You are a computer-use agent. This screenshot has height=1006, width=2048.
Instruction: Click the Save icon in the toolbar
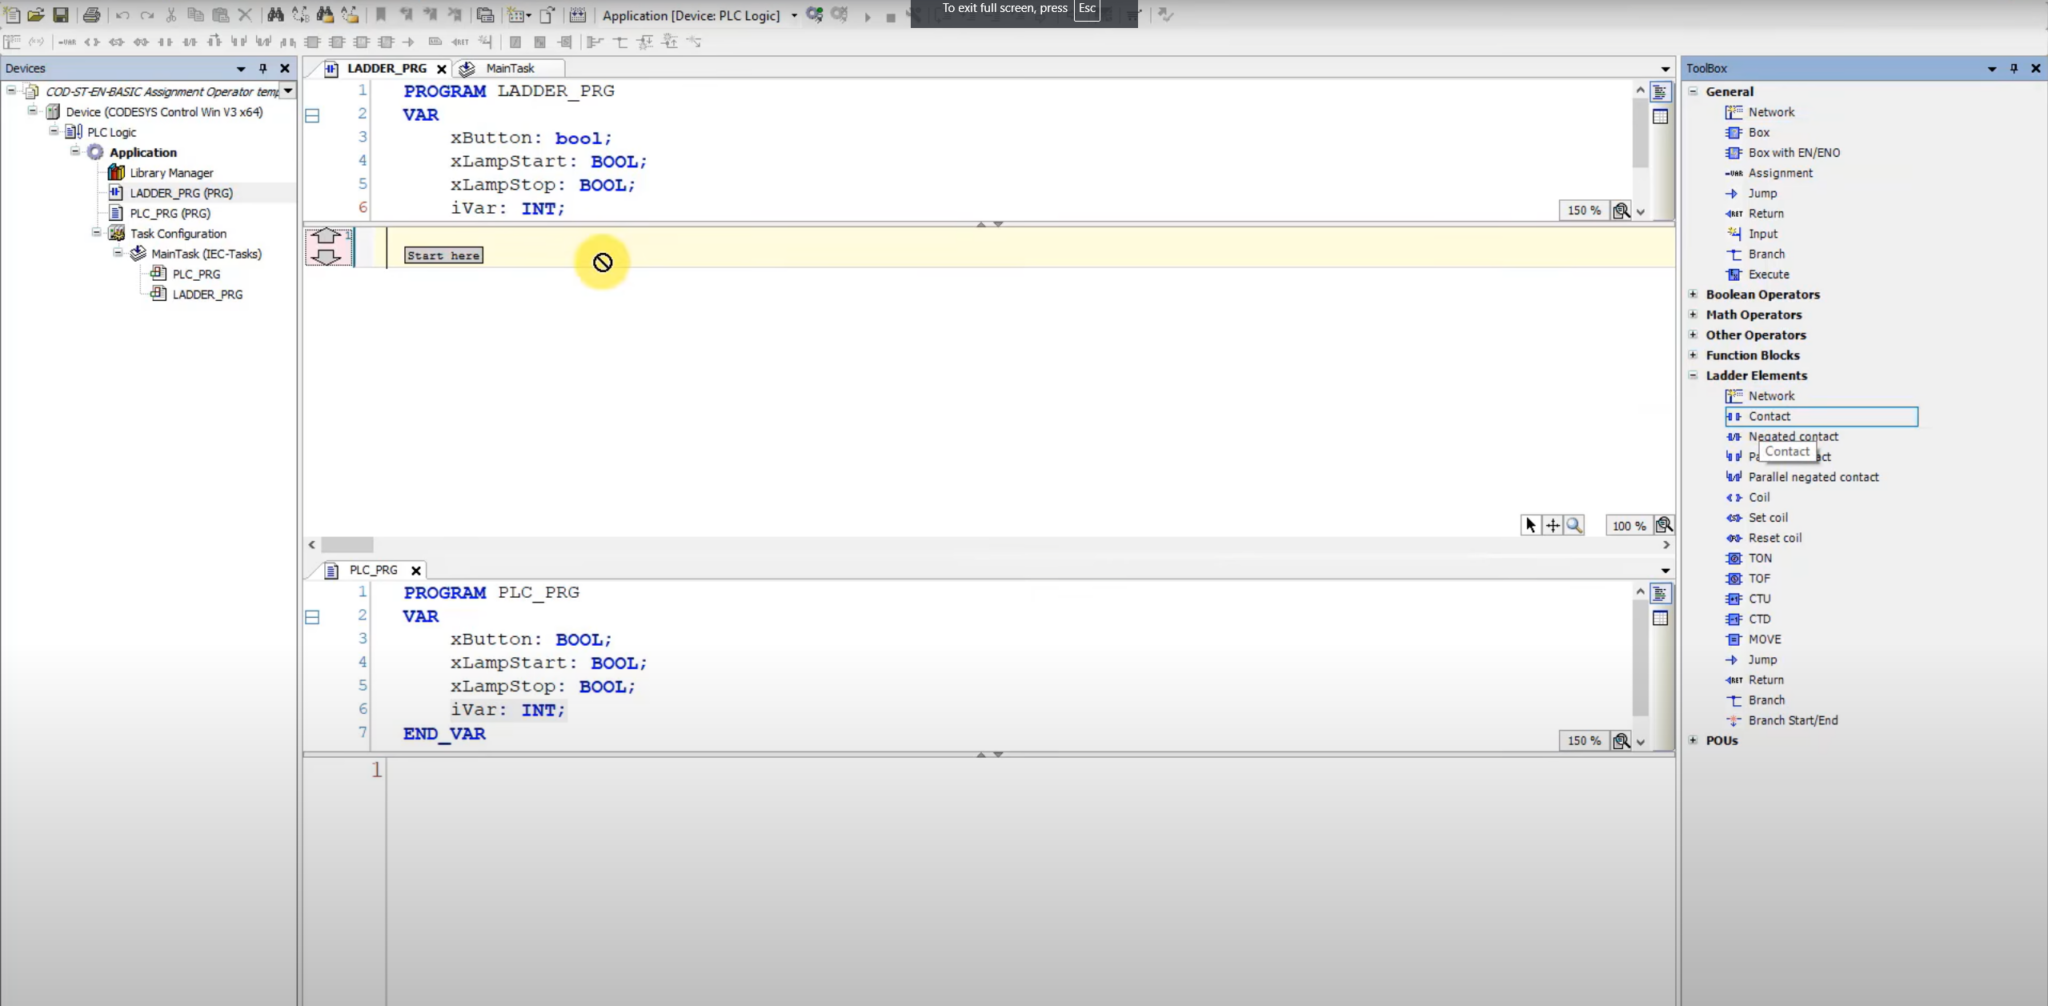(61, 15)
